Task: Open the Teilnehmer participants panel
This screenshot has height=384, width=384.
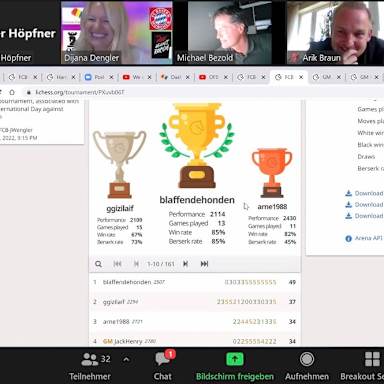Action: coord(90,366)
